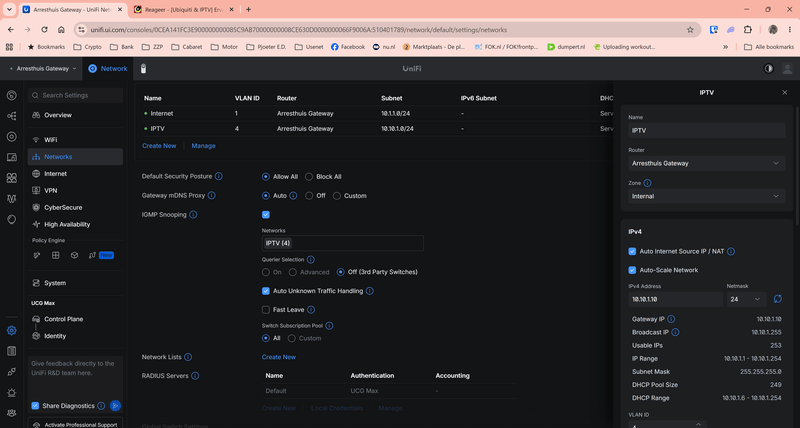Click the device icon next to Network tab
The width and height of the screenshot is (800, 428).
pyautogui.click(x=143, y=68)
